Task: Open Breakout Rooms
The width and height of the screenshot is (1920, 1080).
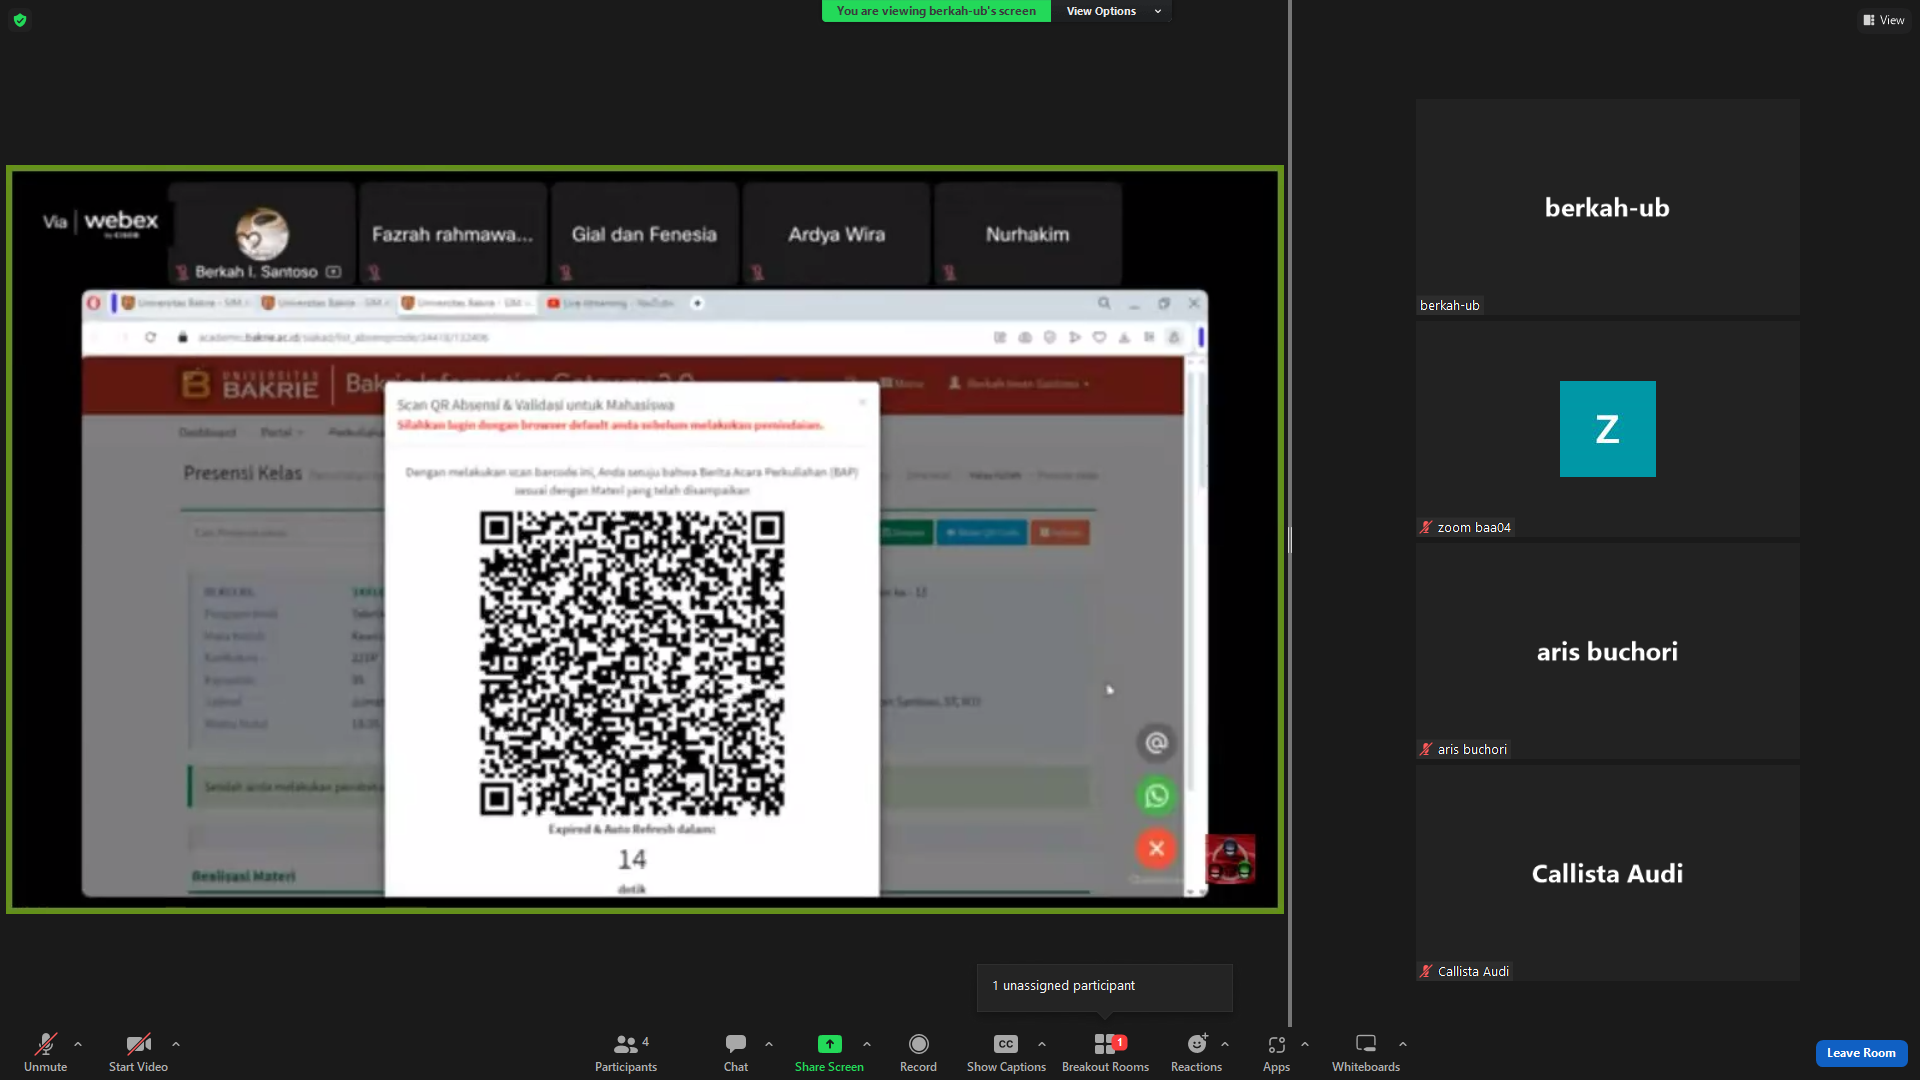Action: coord(1105,1052)
